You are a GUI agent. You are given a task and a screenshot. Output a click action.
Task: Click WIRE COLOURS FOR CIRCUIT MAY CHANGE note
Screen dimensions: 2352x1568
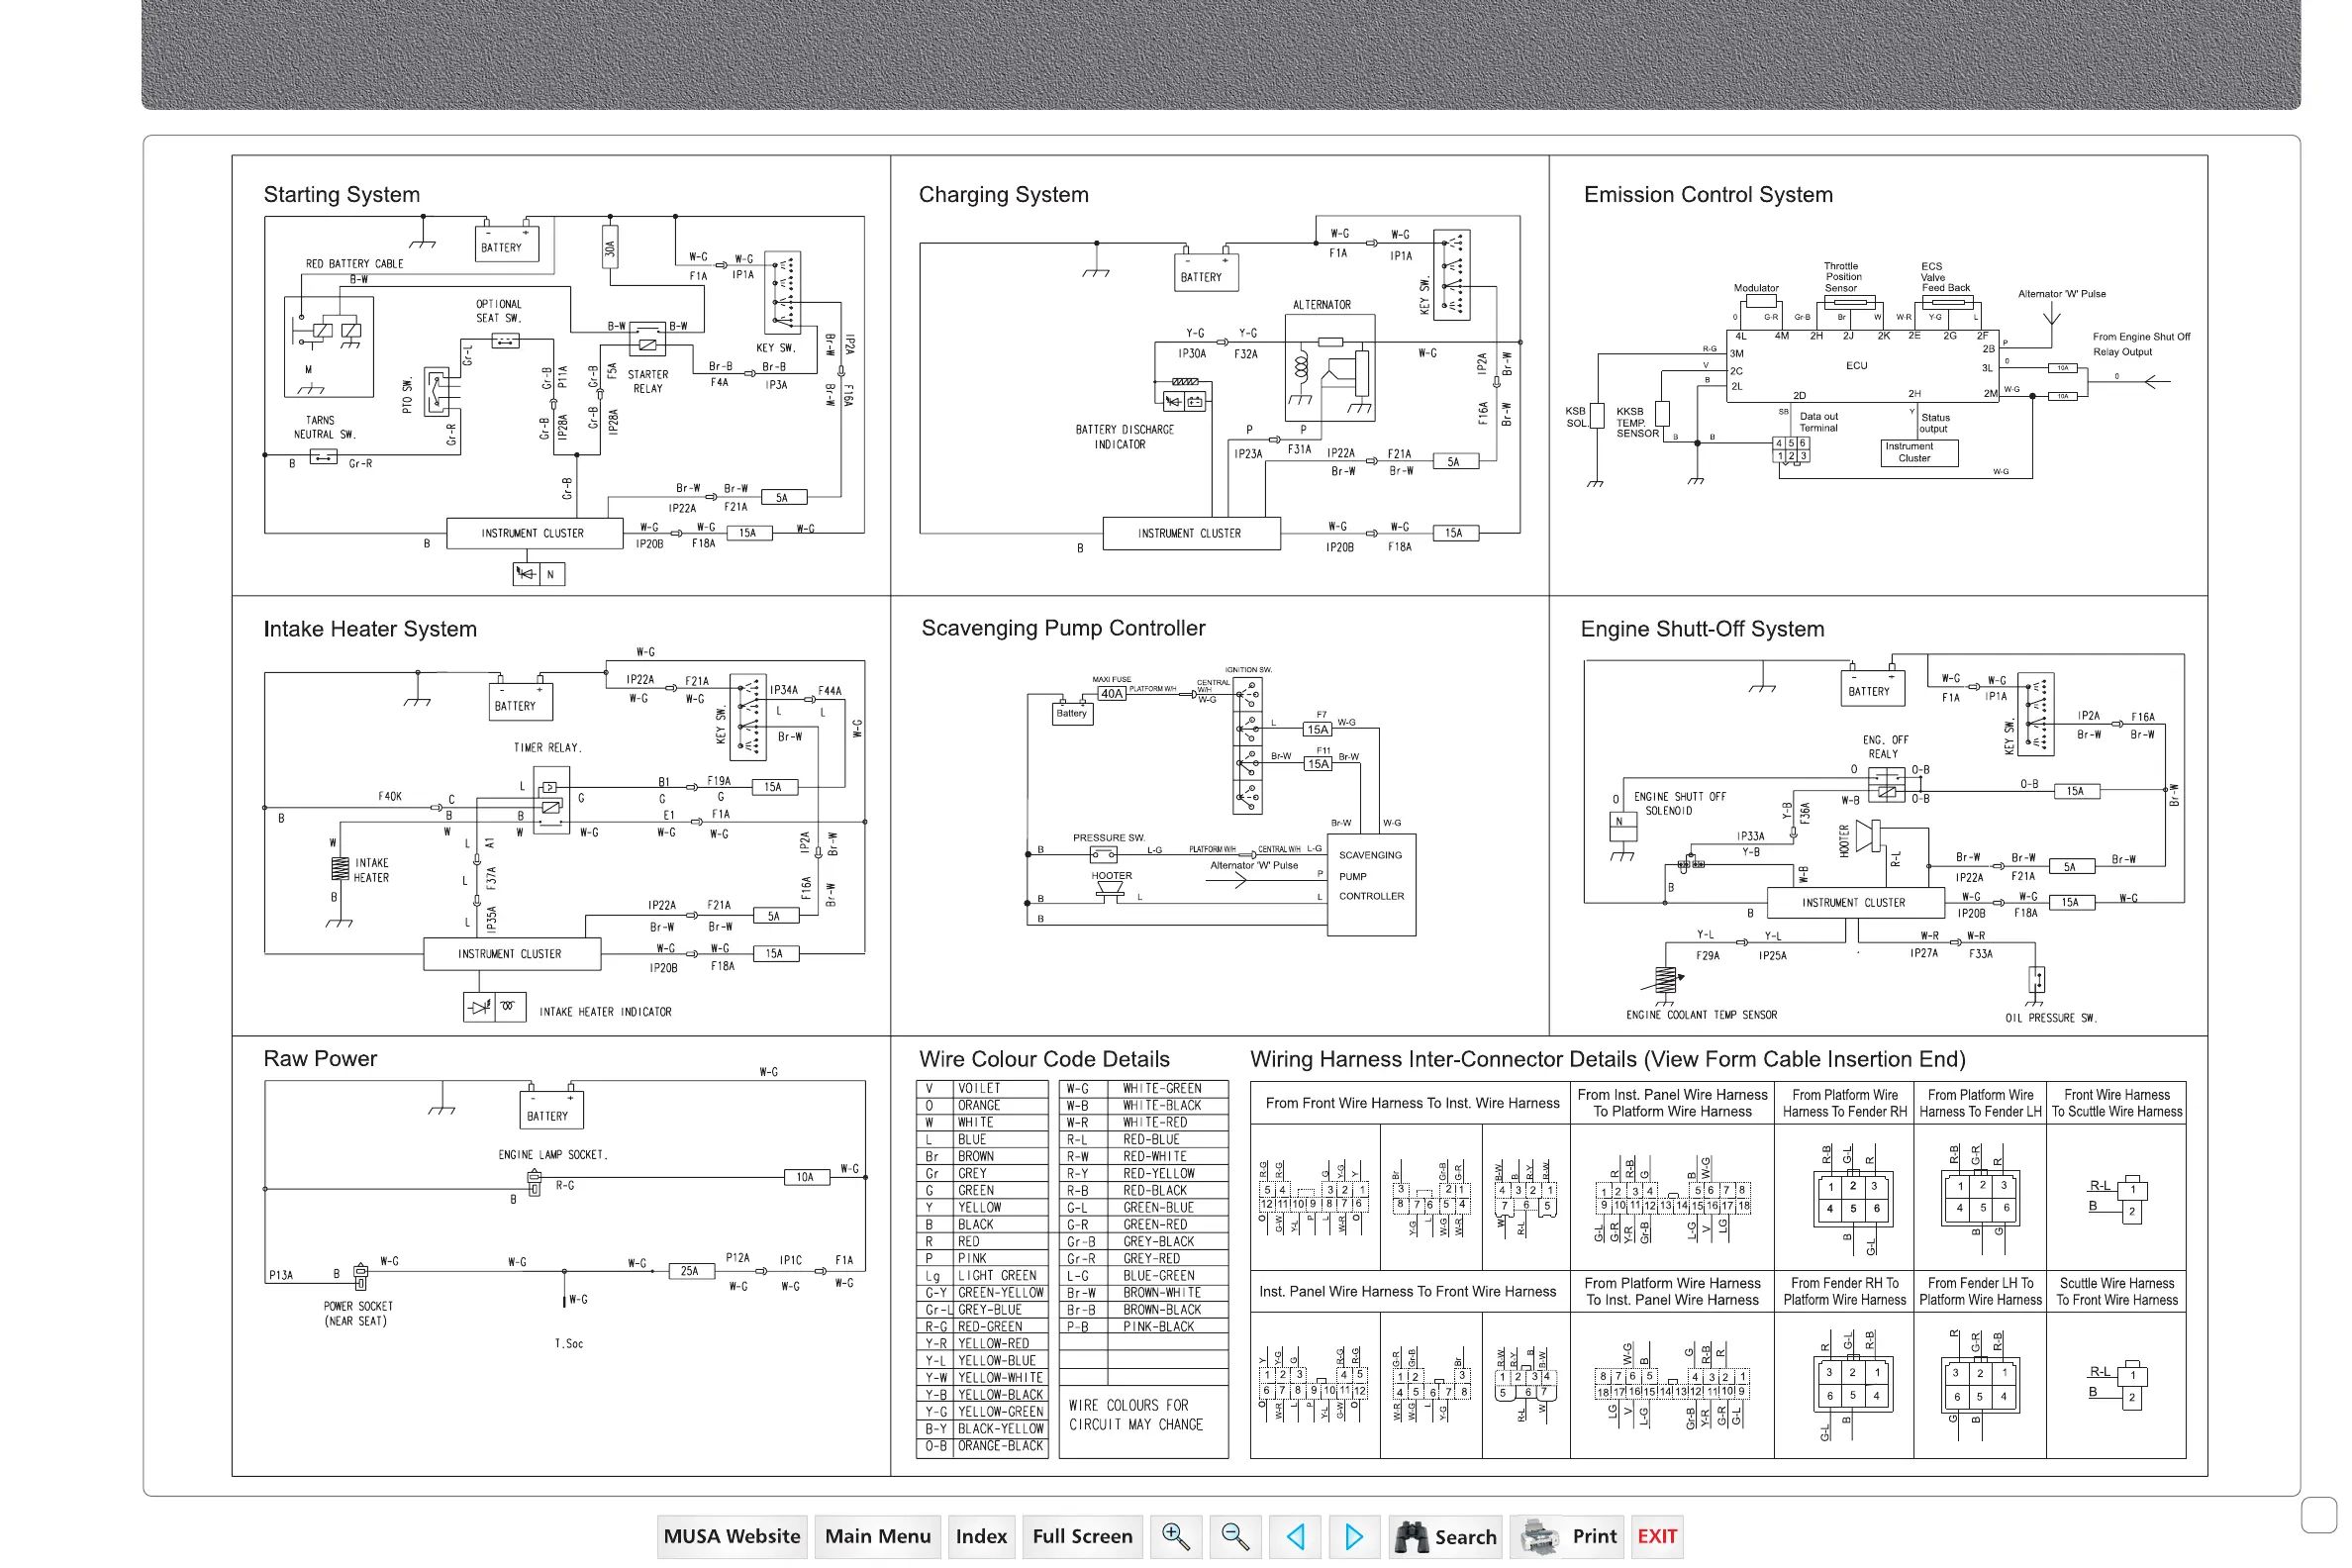coord(1135,1415)
